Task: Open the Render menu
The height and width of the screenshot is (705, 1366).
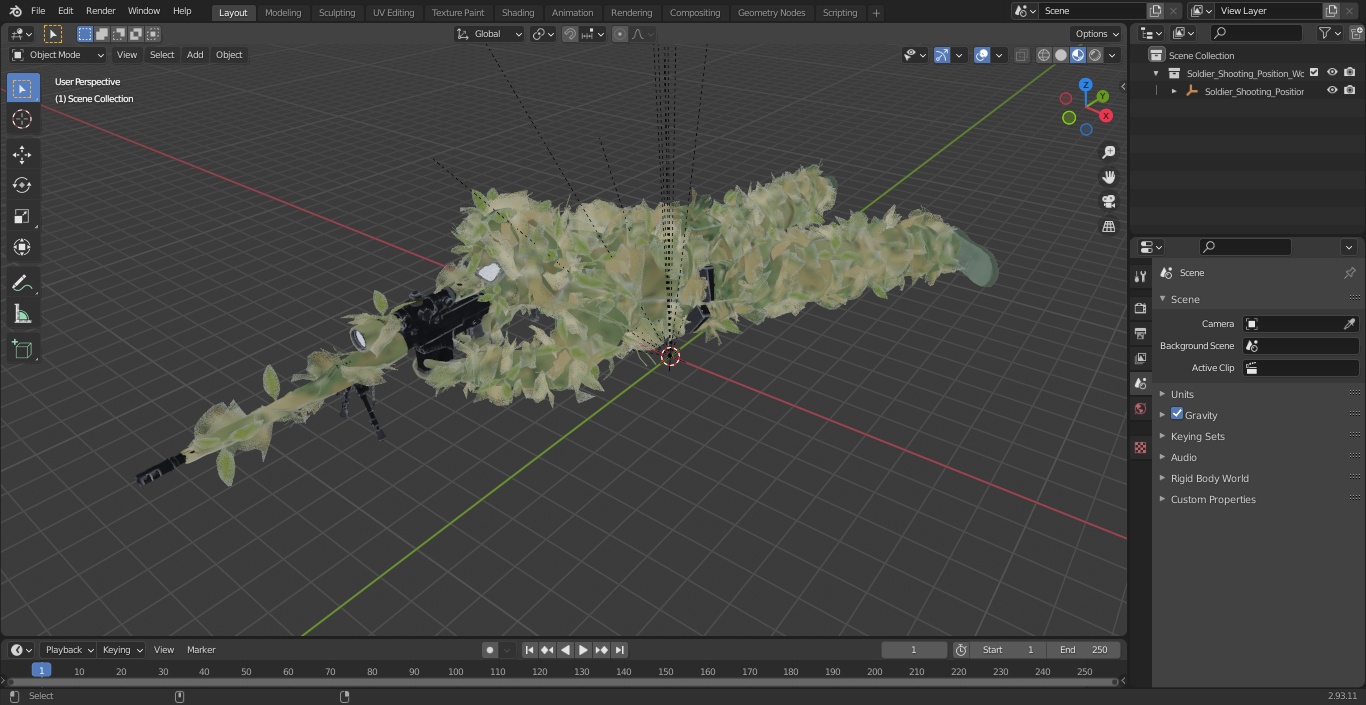Action: (100, 11)
